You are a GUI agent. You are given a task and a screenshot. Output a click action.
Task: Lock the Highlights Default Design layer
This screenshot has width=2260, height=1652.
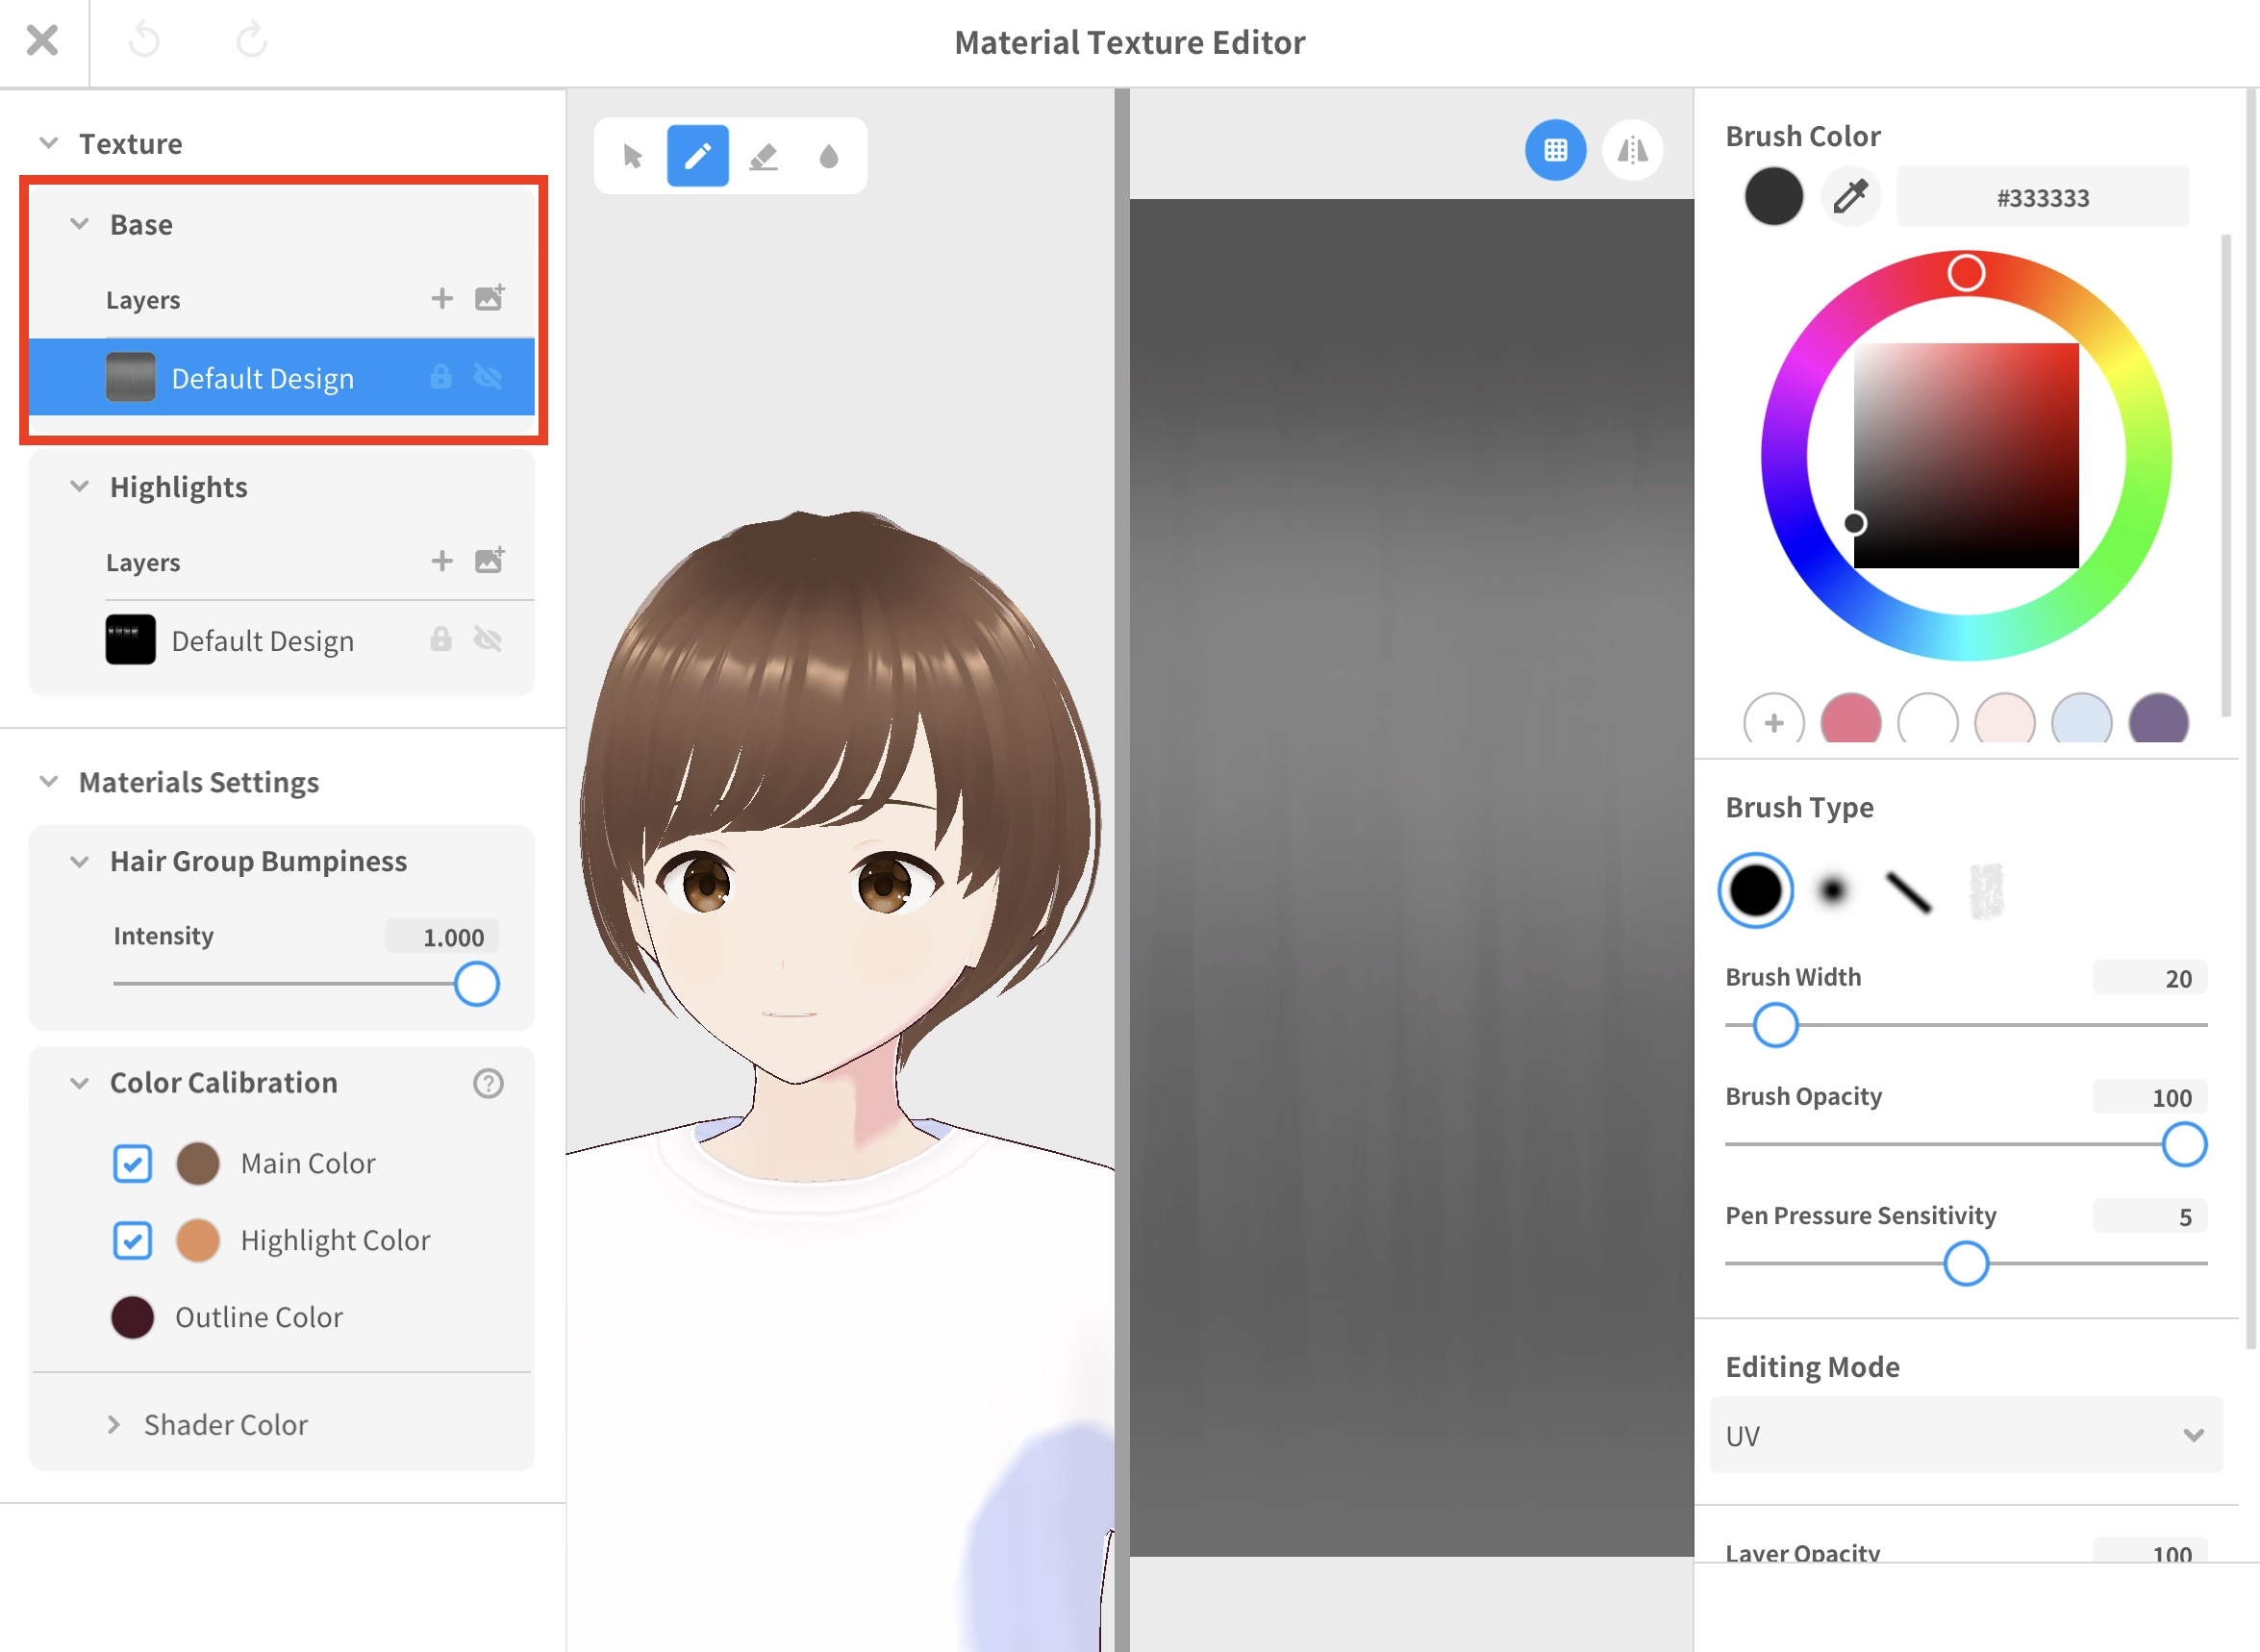point(441,640)
